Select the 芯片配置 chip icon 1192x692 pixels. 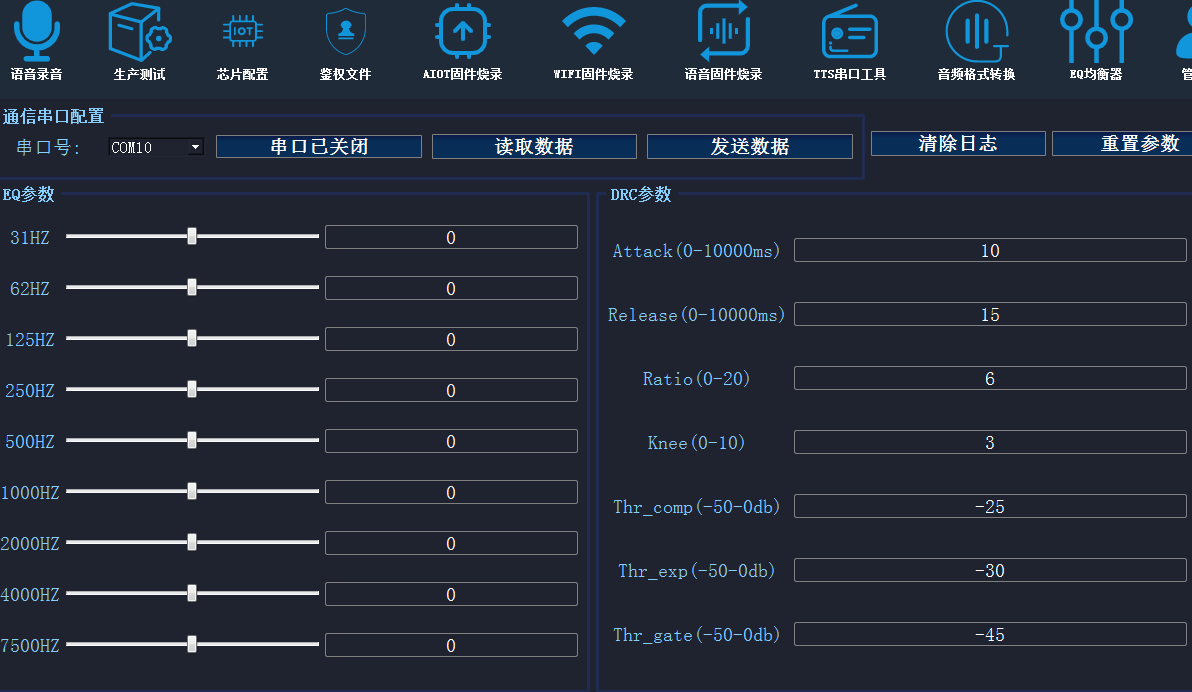coord(243,31)
